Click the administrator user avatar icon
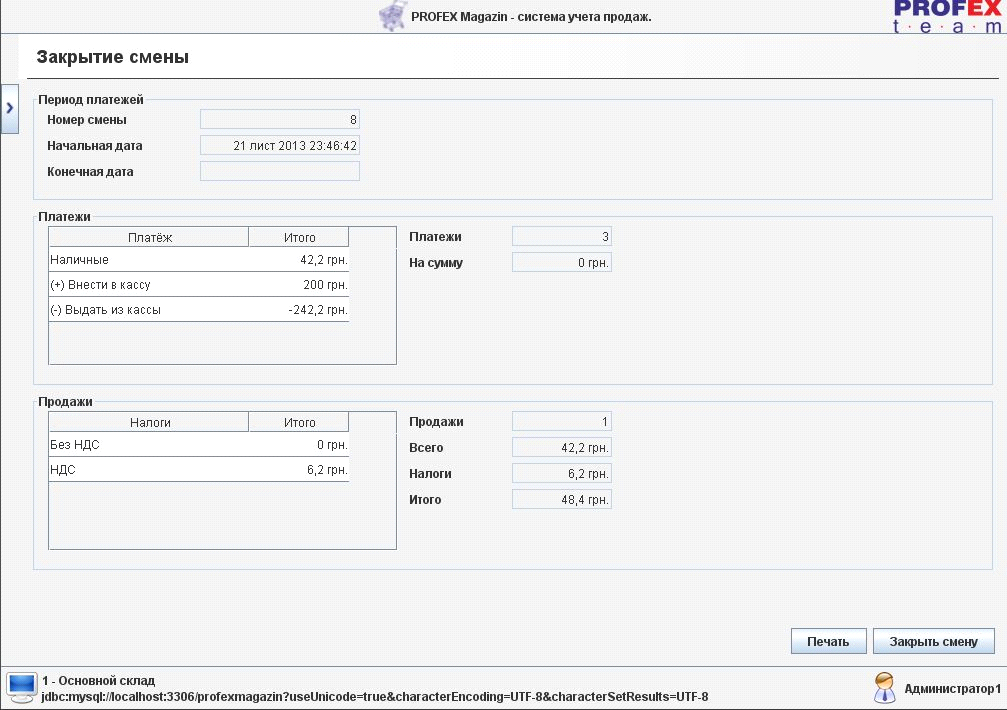Viewport: 1007px width, 710px height. point(884,688)
